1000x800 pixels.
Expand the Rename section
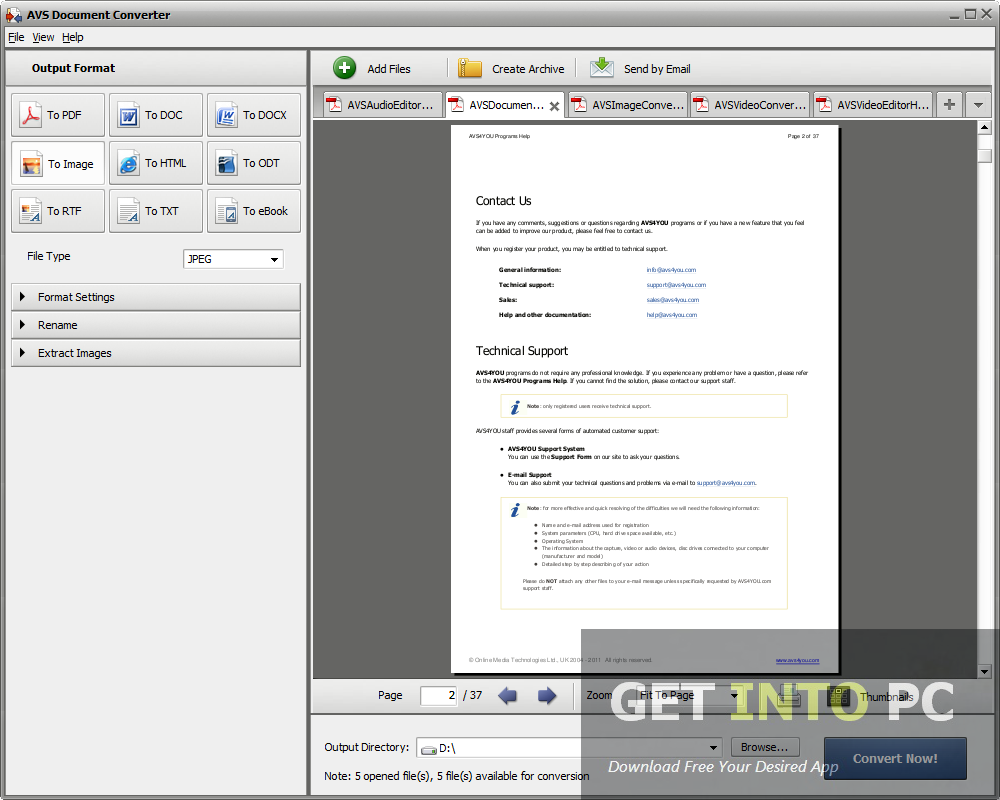tap(156, 325)
